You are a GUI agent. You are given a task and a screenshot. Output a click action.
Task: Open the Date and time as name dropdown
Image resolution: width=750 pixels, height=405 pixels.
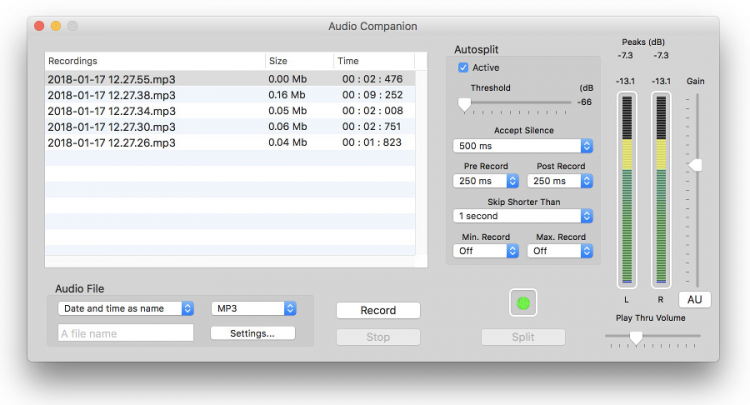click(125, 309)
